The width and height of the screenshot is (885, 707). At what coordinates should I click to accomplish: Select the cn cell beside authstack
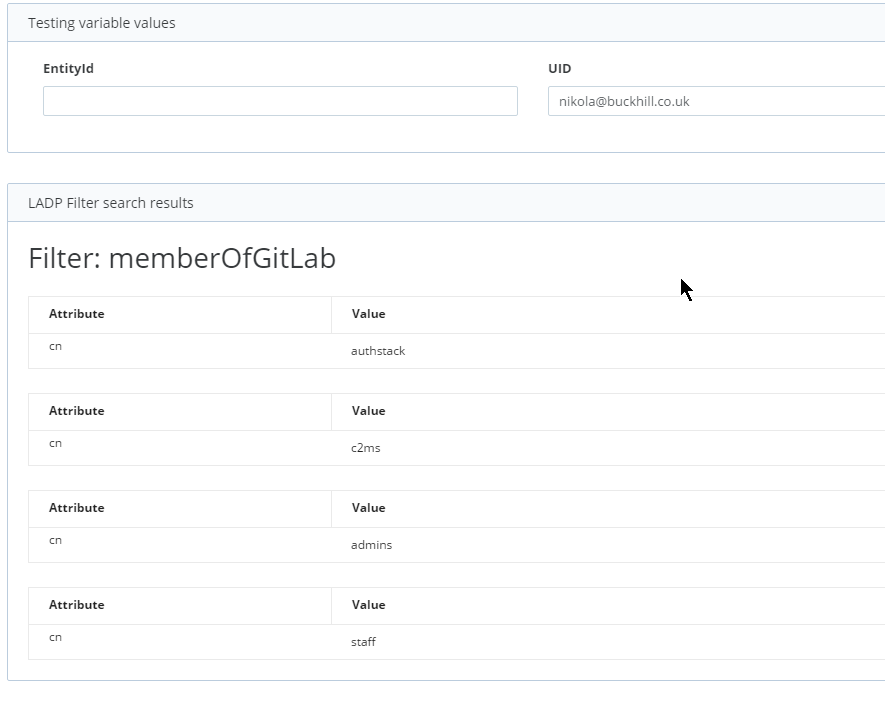[179, 351]
